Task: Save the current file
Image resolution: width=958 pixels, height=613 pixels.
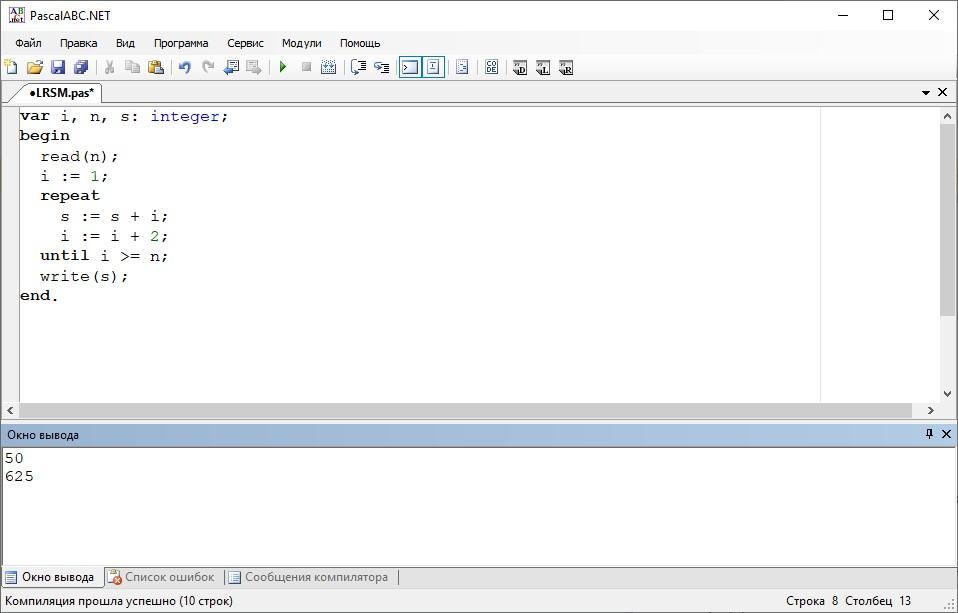Action: tap(58, 67)
